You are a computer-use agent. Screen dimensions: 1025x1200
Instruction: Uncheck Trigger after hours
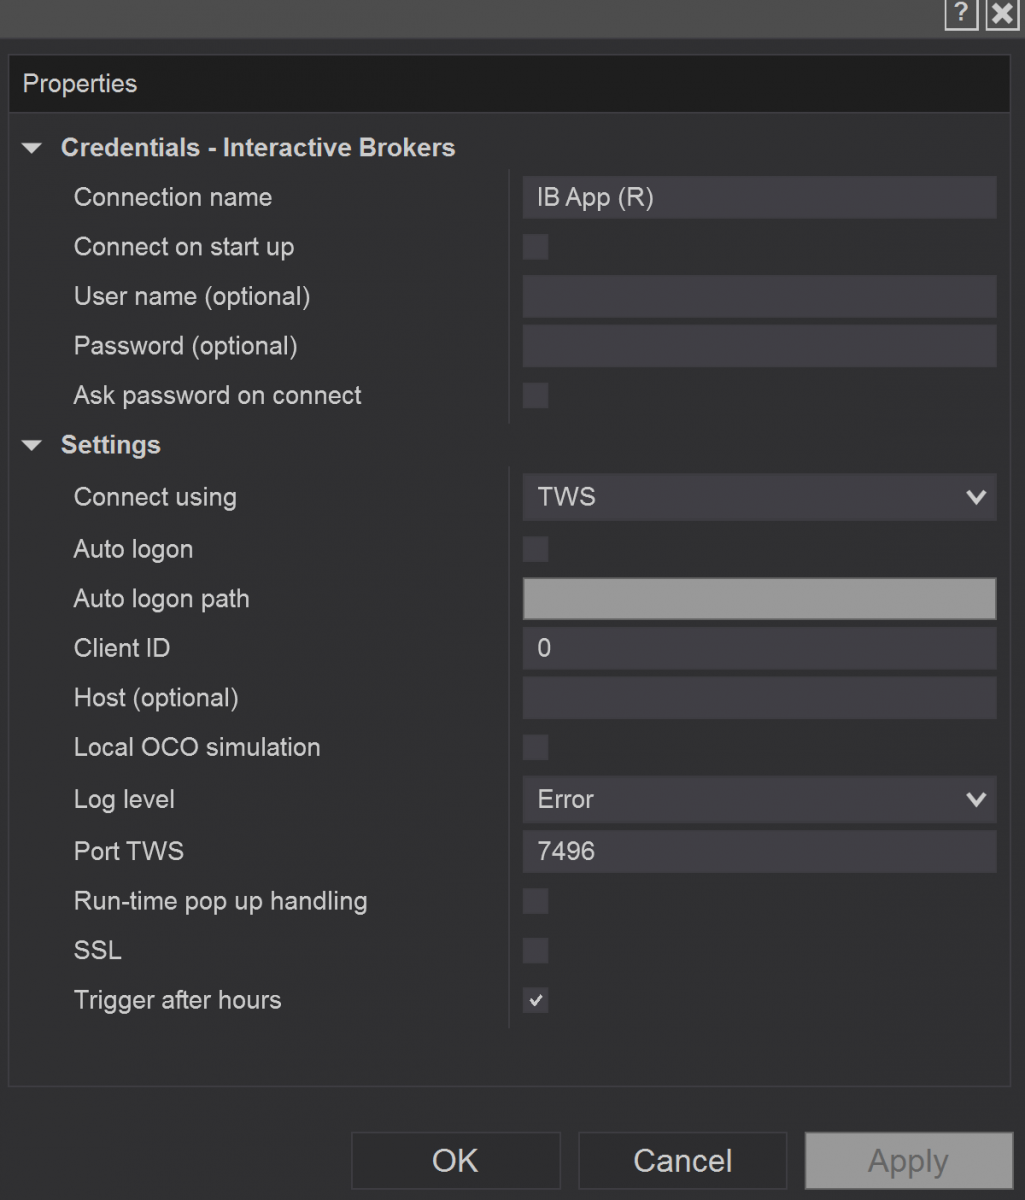pyautogui.click(x=536, y=1000)
